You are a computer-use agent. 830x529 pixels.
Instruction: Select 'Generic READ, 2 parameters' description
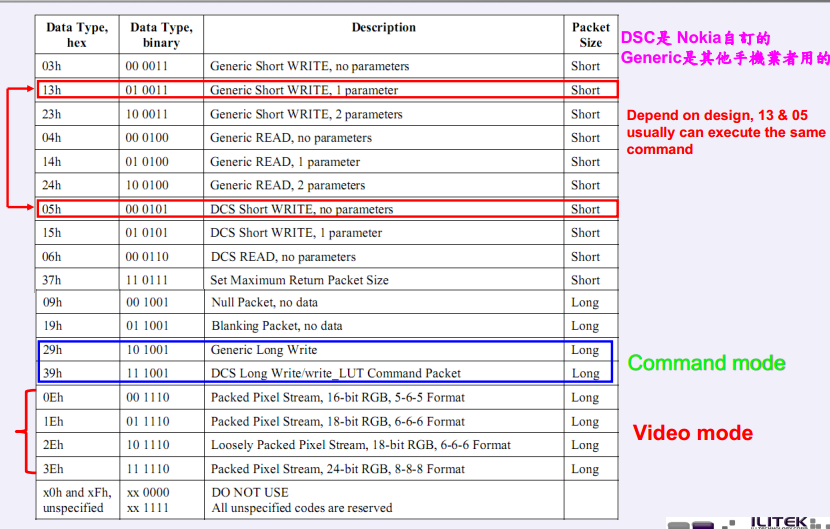[x=287, y=185]
